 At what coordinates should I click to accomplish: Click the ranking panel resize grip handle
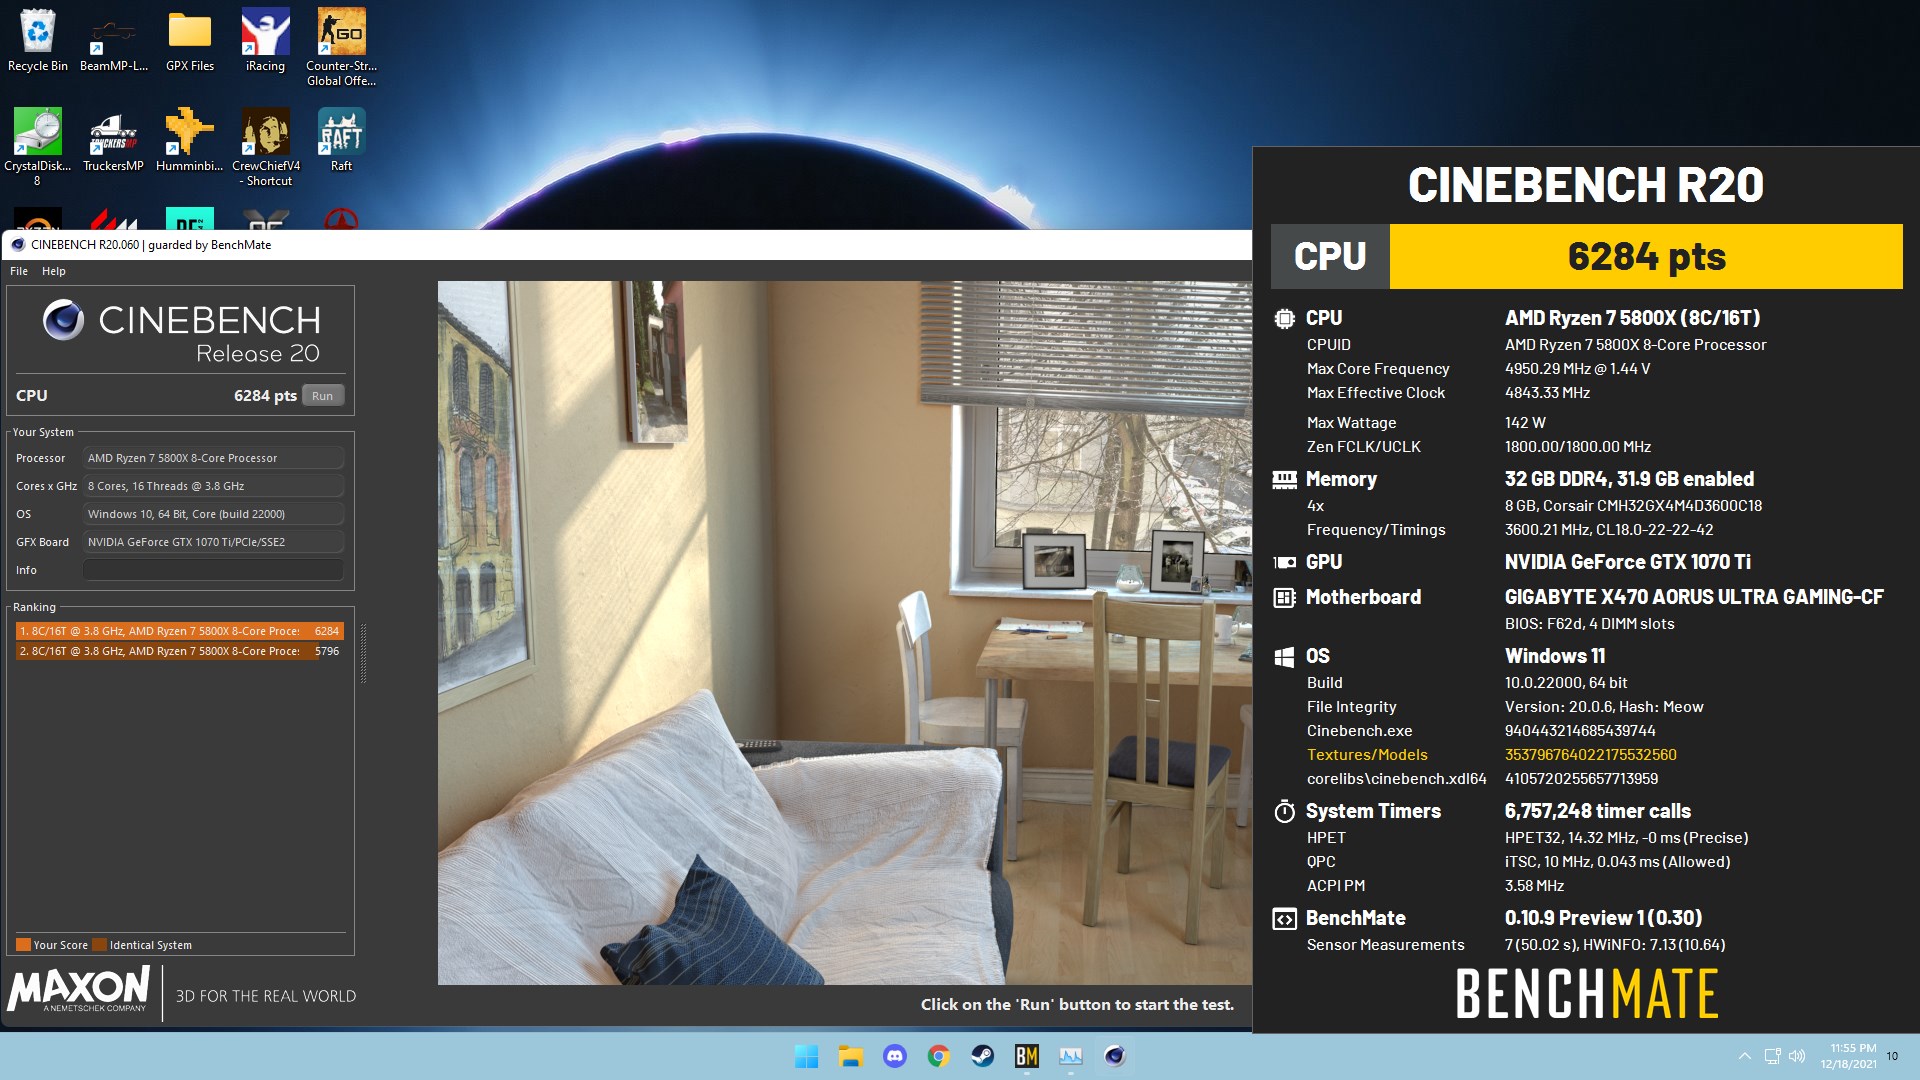(363, 653)
